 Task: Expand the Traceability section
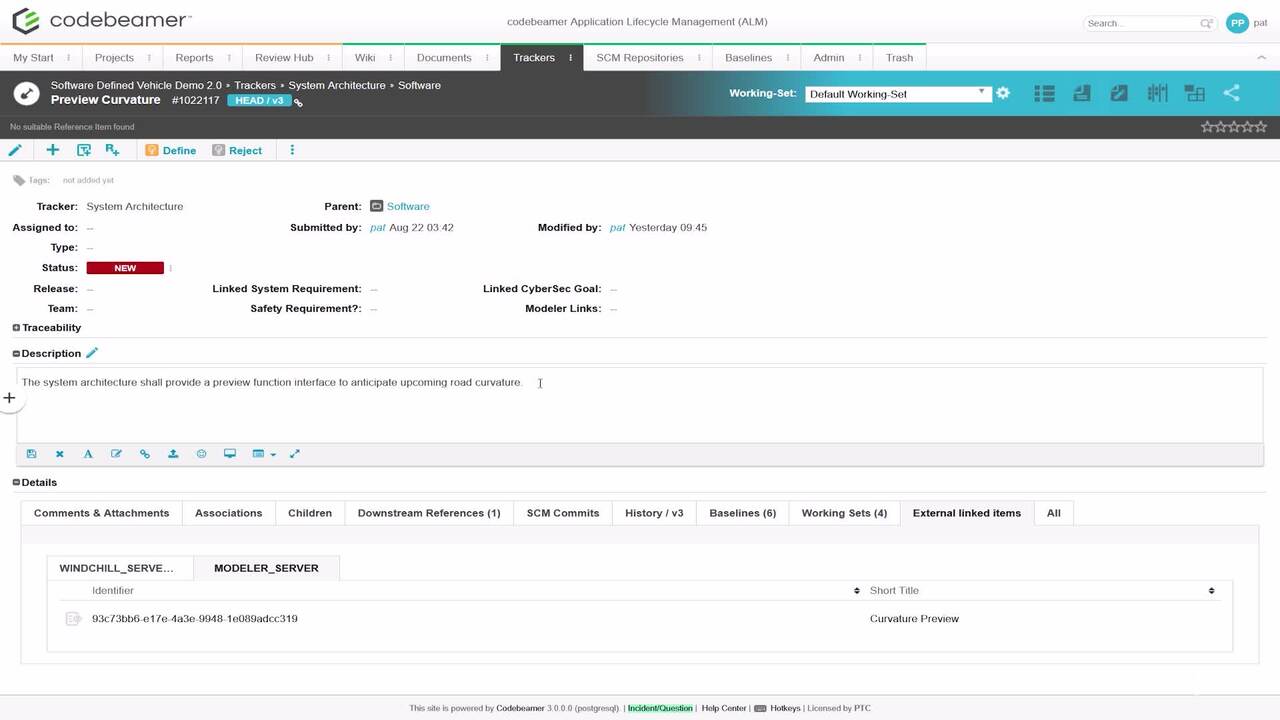pyautogui.click(x=16, y=328)
